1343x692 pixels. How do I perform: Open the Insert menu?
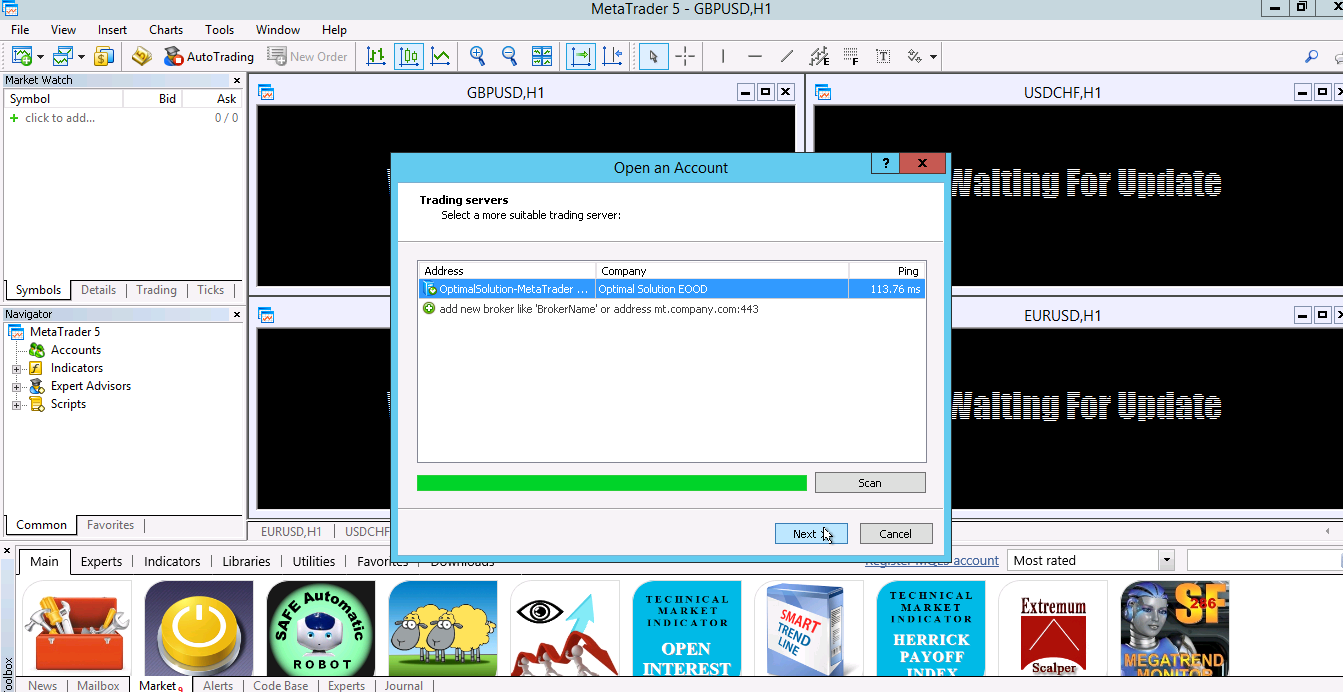tap(112, 30)
